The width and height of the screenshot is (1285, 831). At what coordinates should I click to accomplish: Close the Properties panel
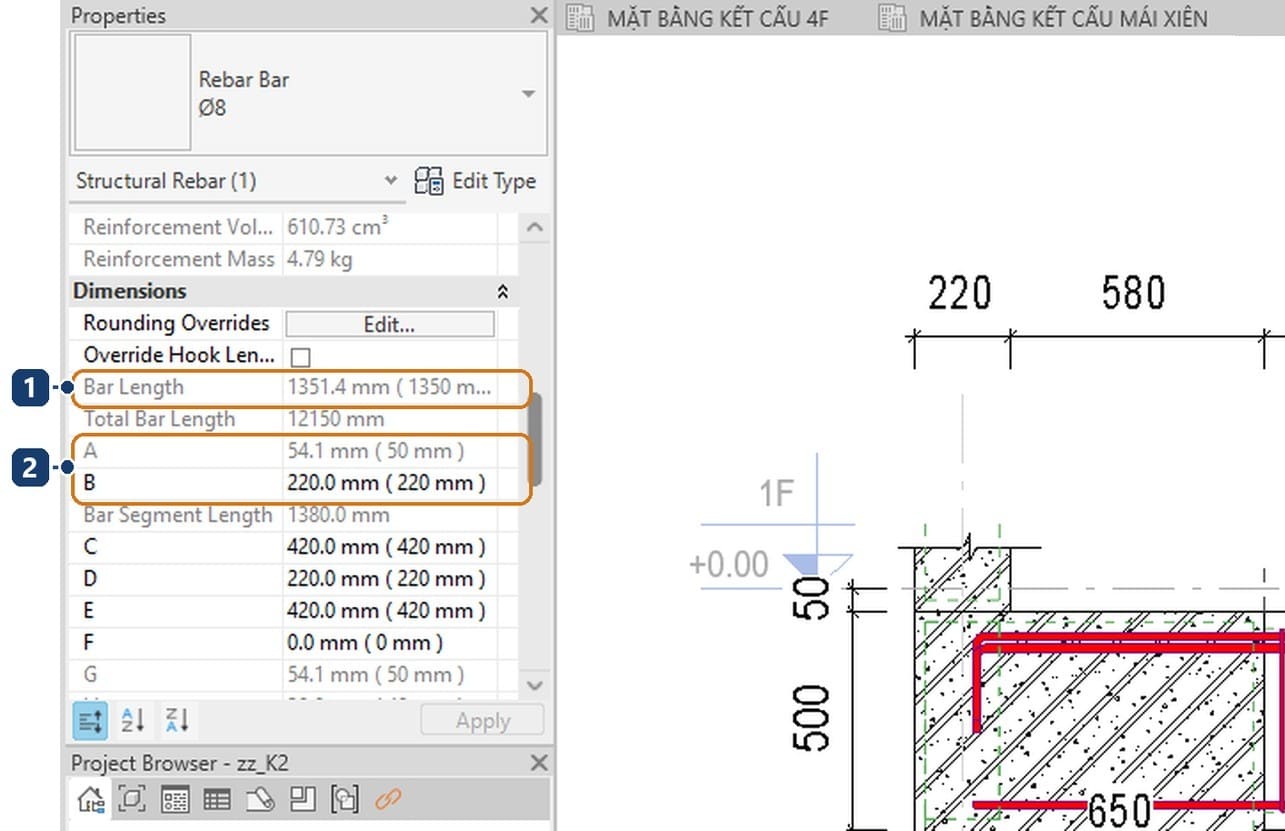538,15
